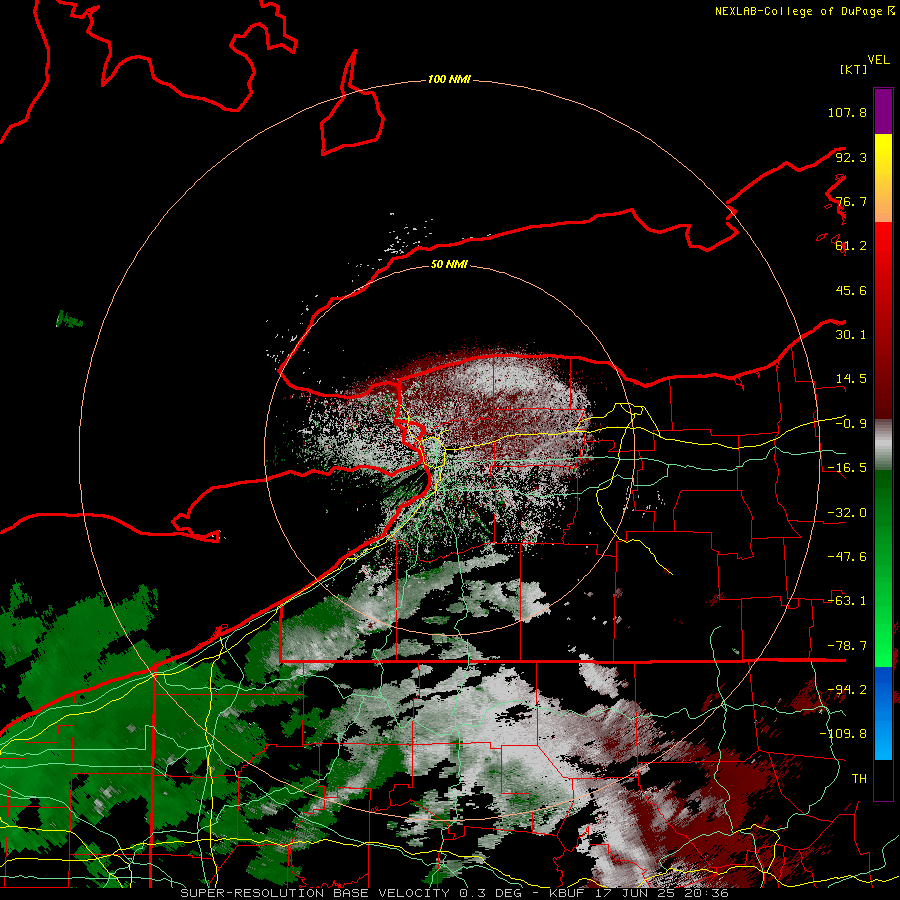The height and width of the screenshot is (900, 900).
Task: Click the purple top segment of color bar
Action: (x=883, y=111)
